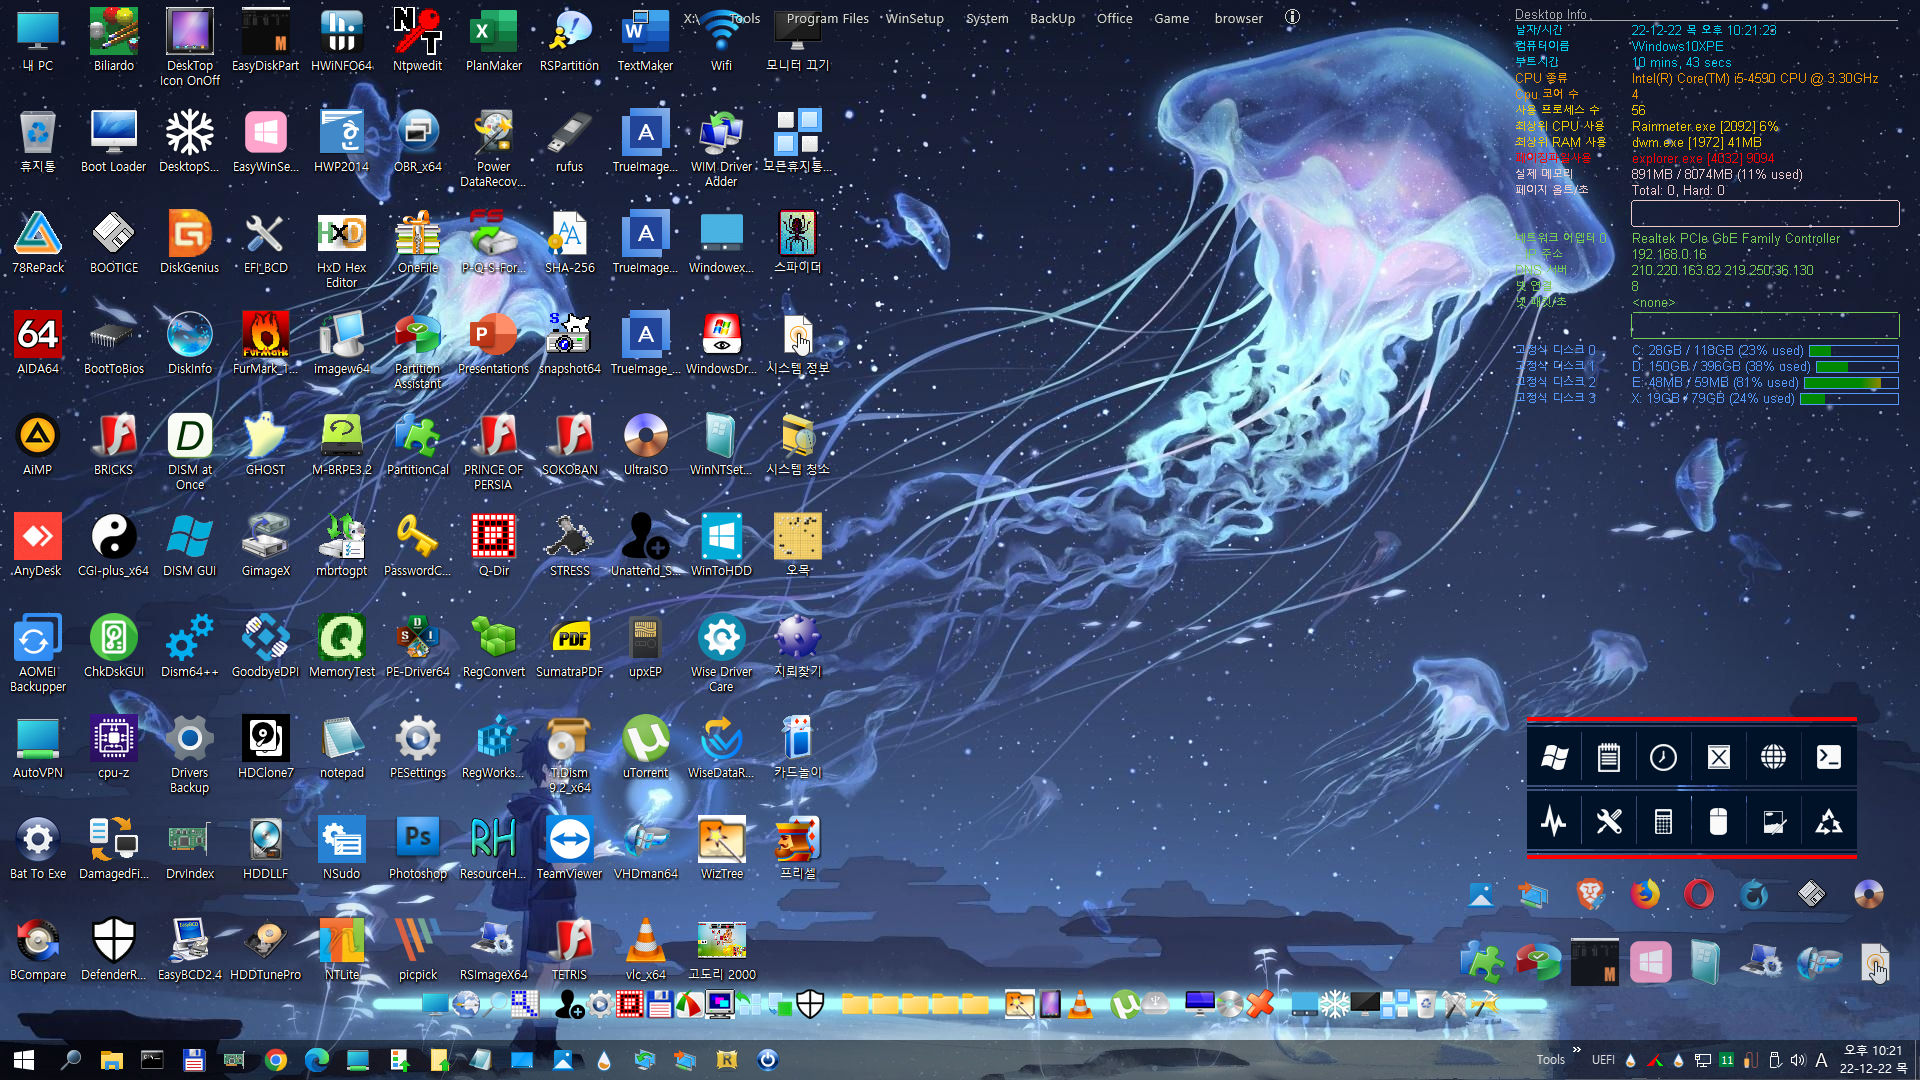The image size is (1920, 1080).
Task: Open the wrench tools launcher tile
Action: (1608, 822)
